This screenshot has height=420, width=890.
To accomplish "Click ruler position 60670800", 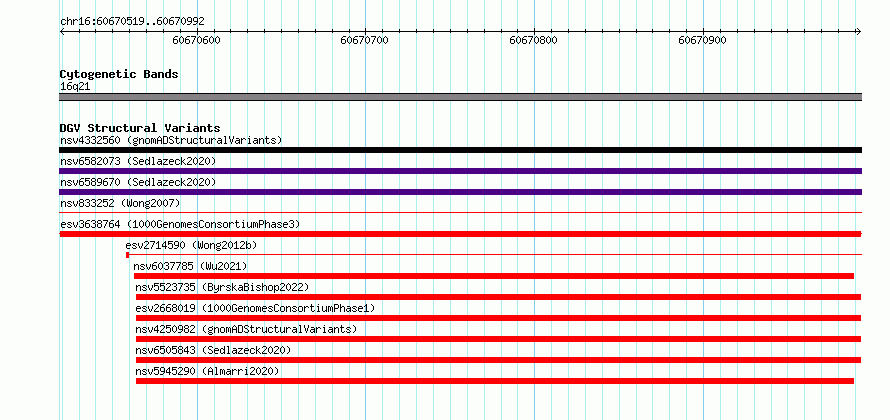I will click(x=534, y=40).
